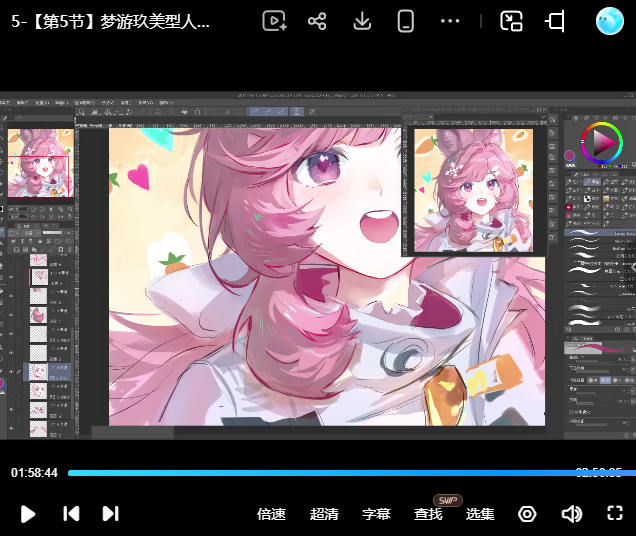Select the highlighted layer in layer panel
The width and height of the screenshot is (636, 536).
[48, 372]
